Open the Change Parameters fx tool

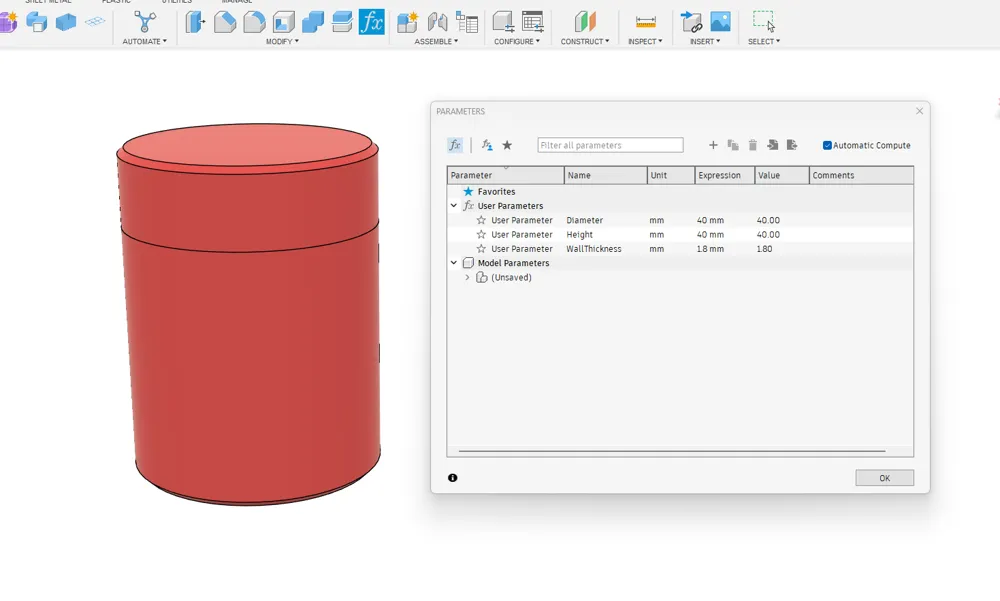pos(372,21)
